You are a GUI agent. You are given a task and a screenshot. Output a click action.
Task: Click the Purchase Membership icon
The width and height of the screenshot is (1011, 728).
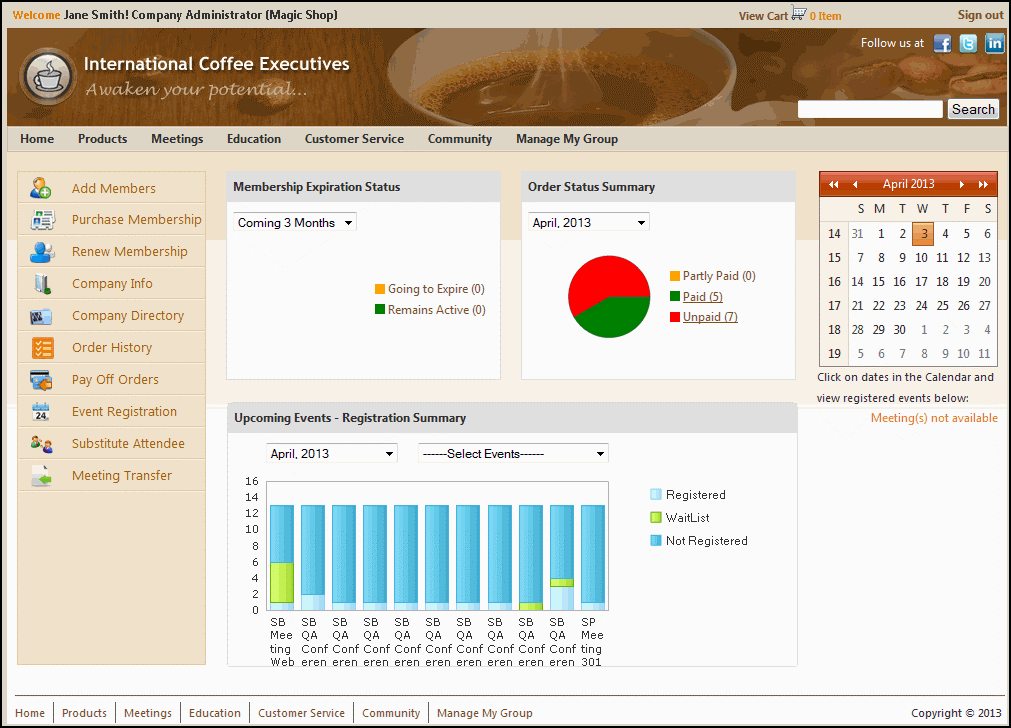pos(43,220)
